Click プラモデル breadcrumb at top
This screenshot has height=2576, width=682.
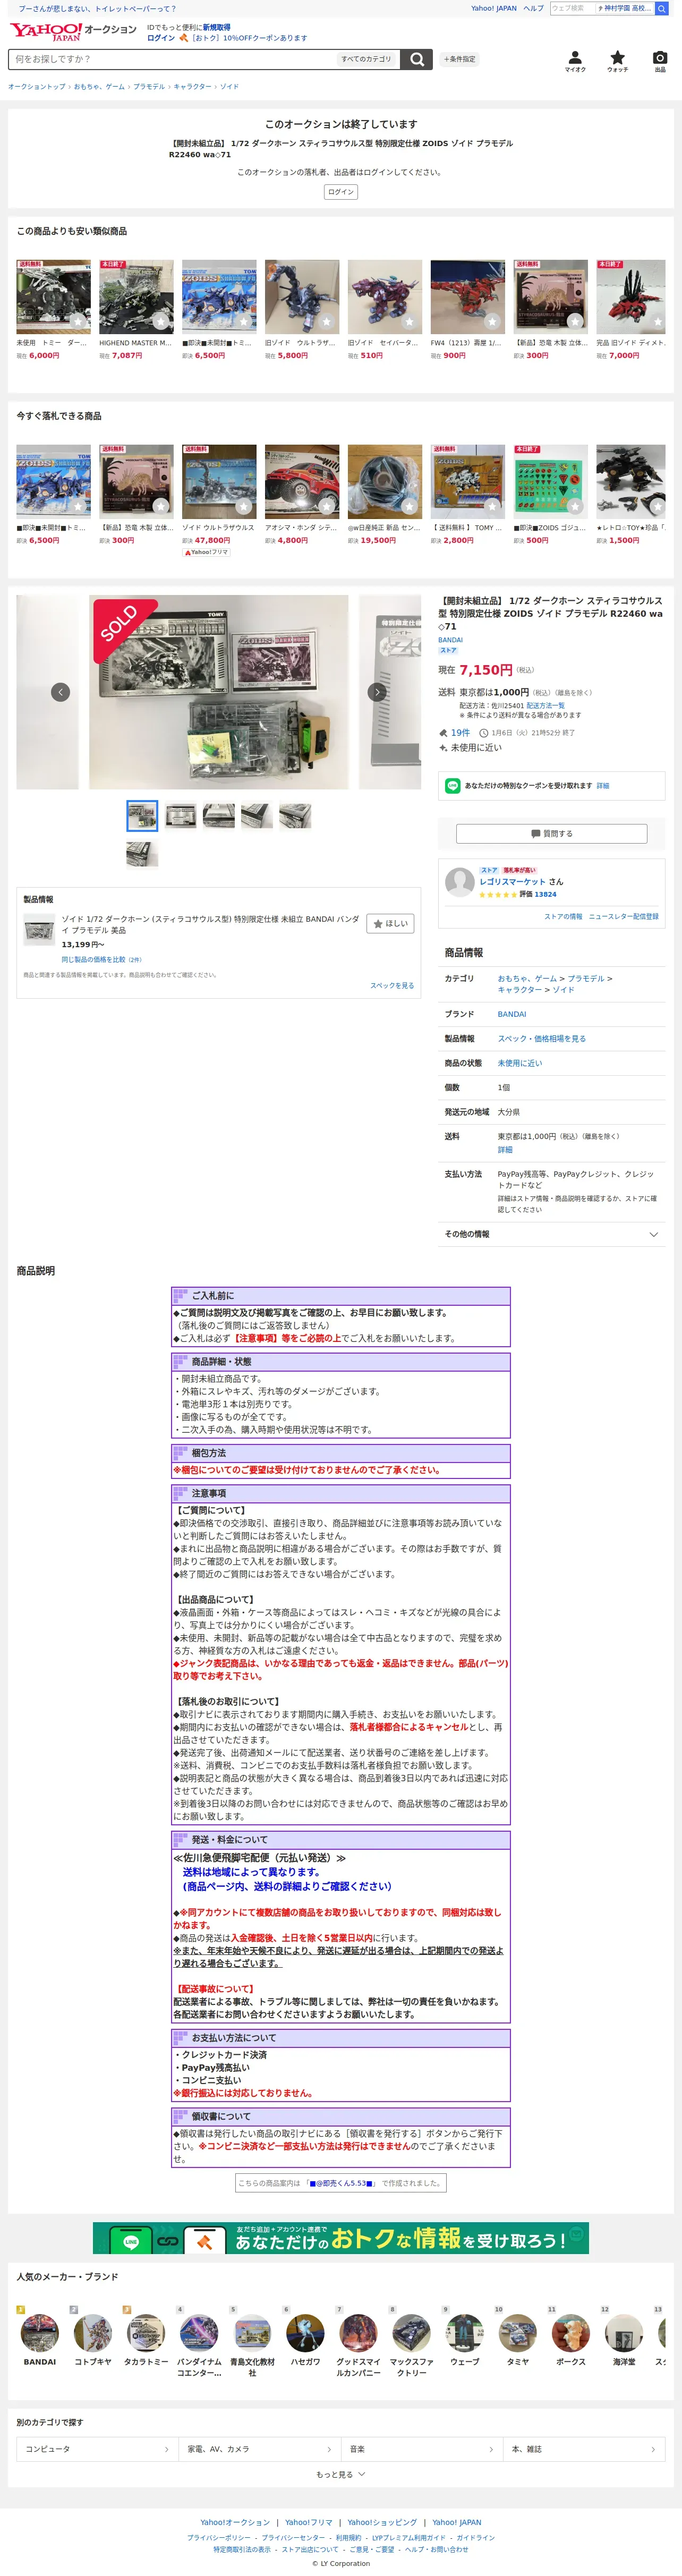(149, 87)
